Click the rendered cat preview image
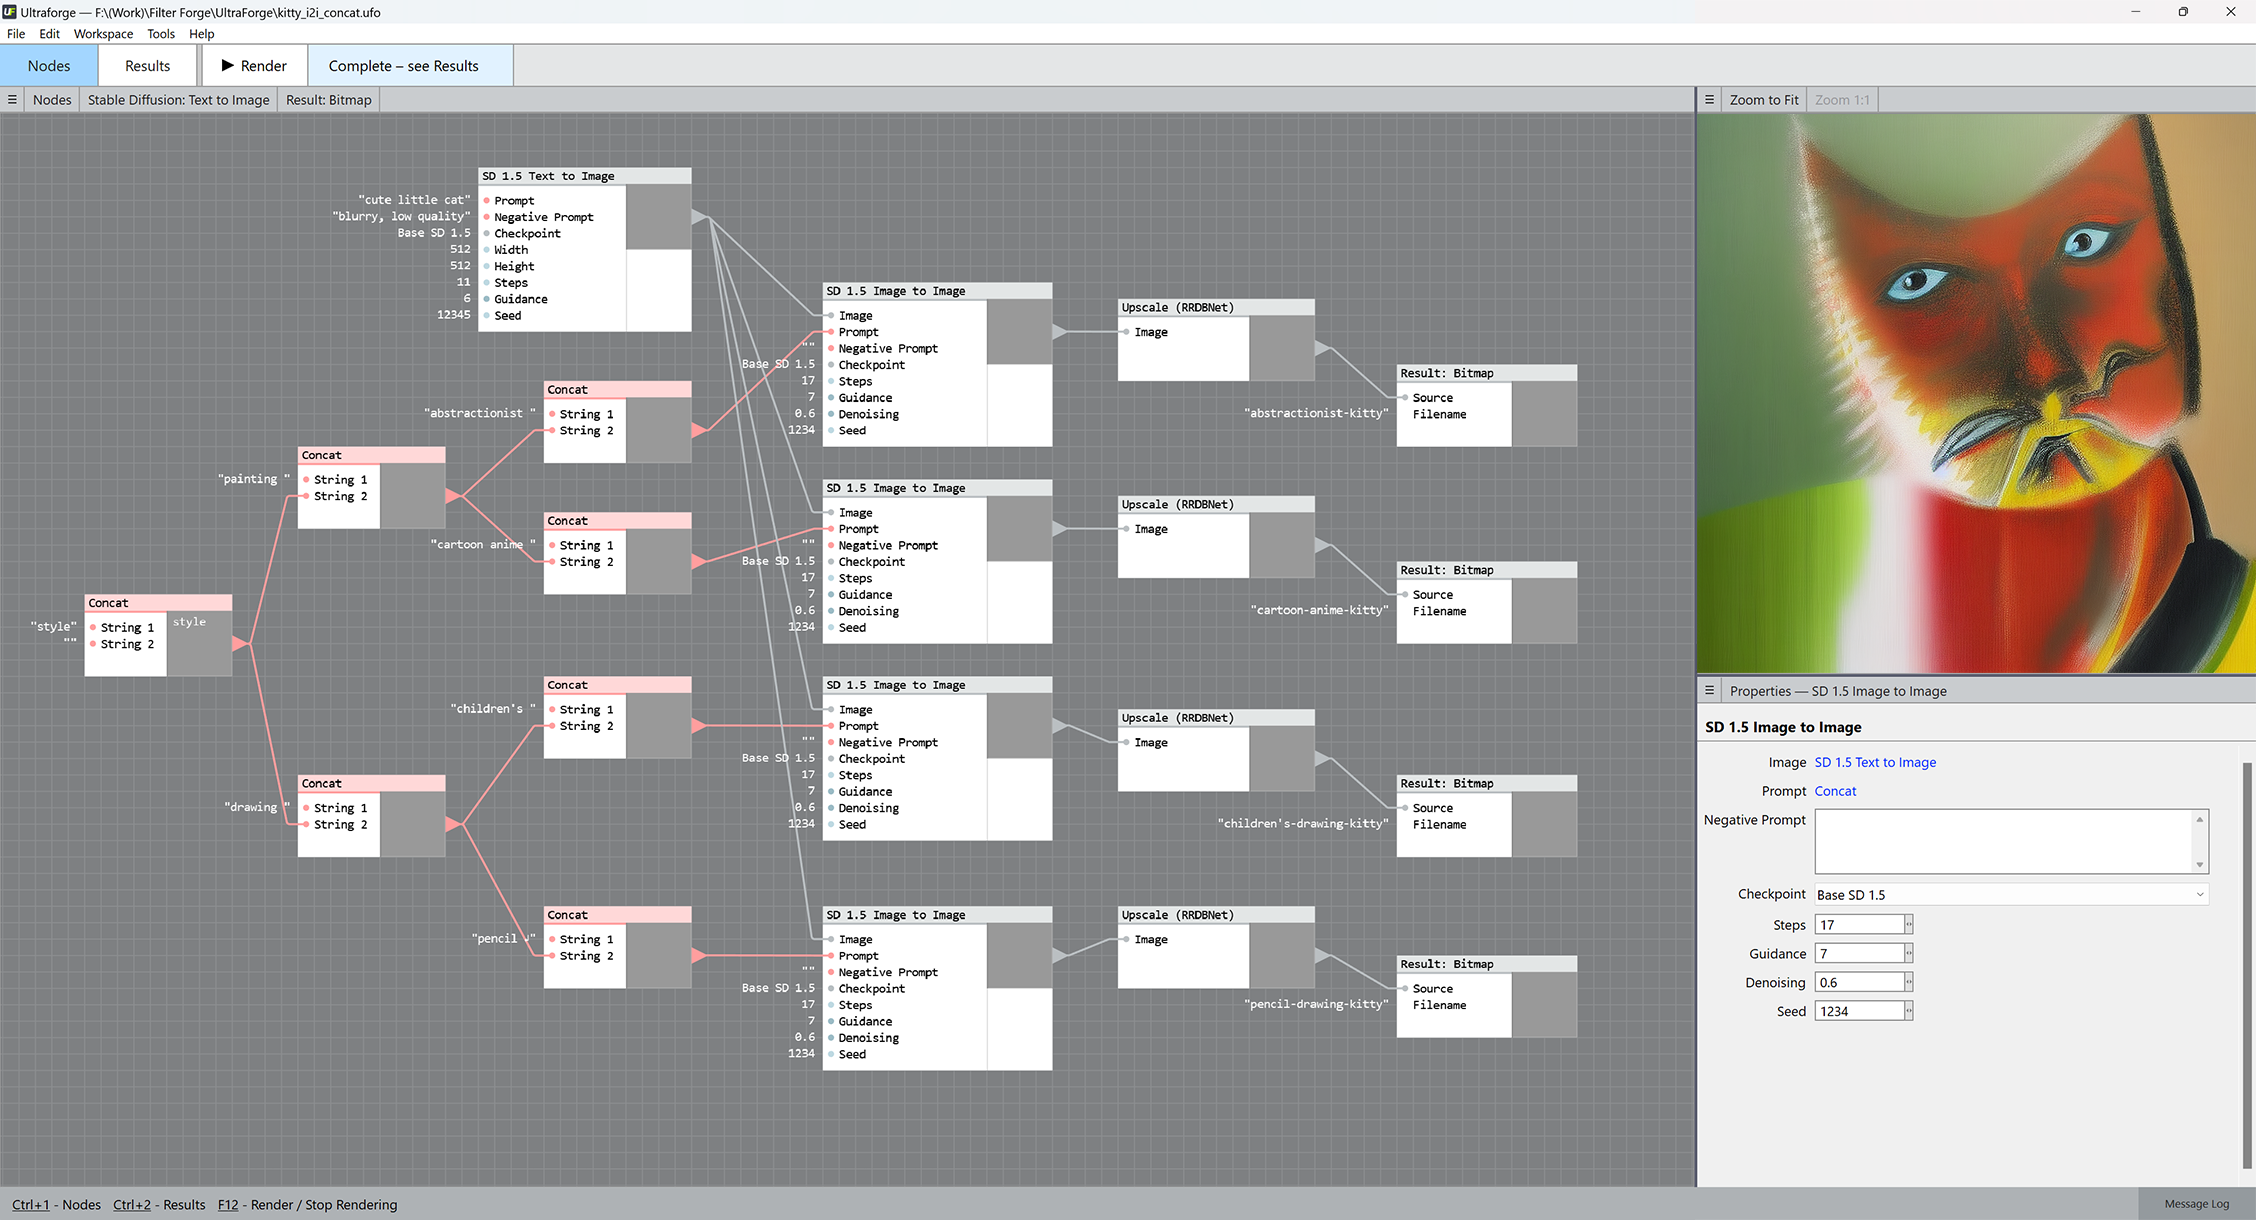Image resolution: width=2256 pixels, height=1220 pixels. (x=1975, y=393)
